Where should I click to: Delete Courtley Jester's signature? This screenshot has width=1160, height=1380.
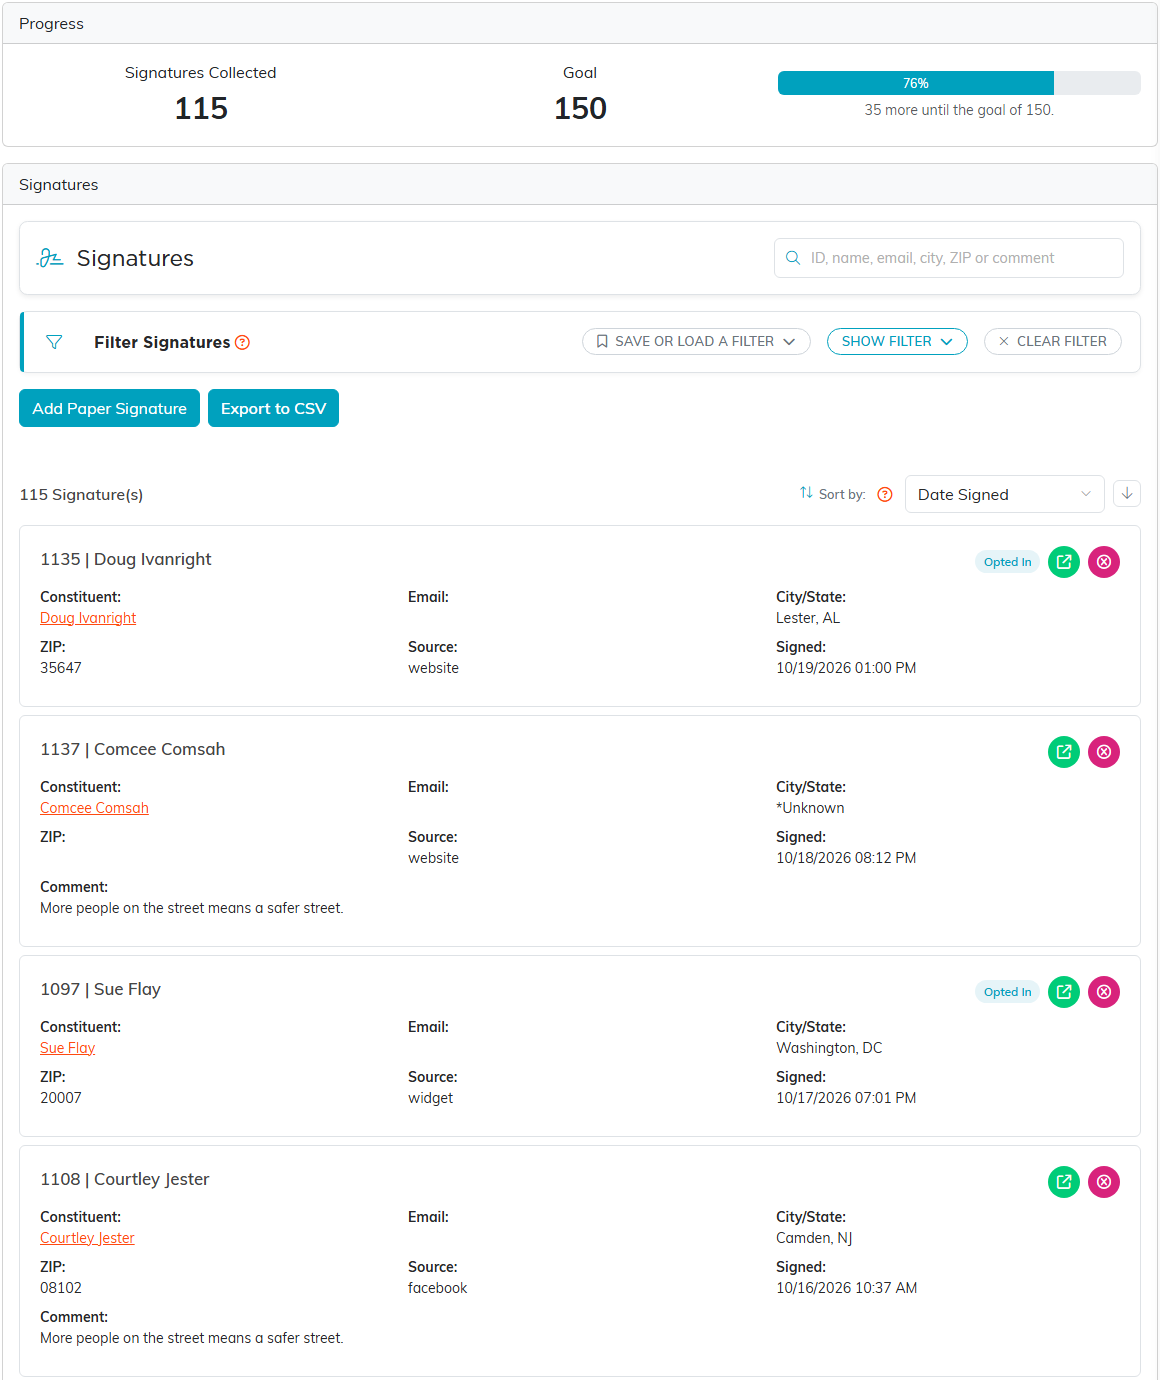point(1104,1182)
